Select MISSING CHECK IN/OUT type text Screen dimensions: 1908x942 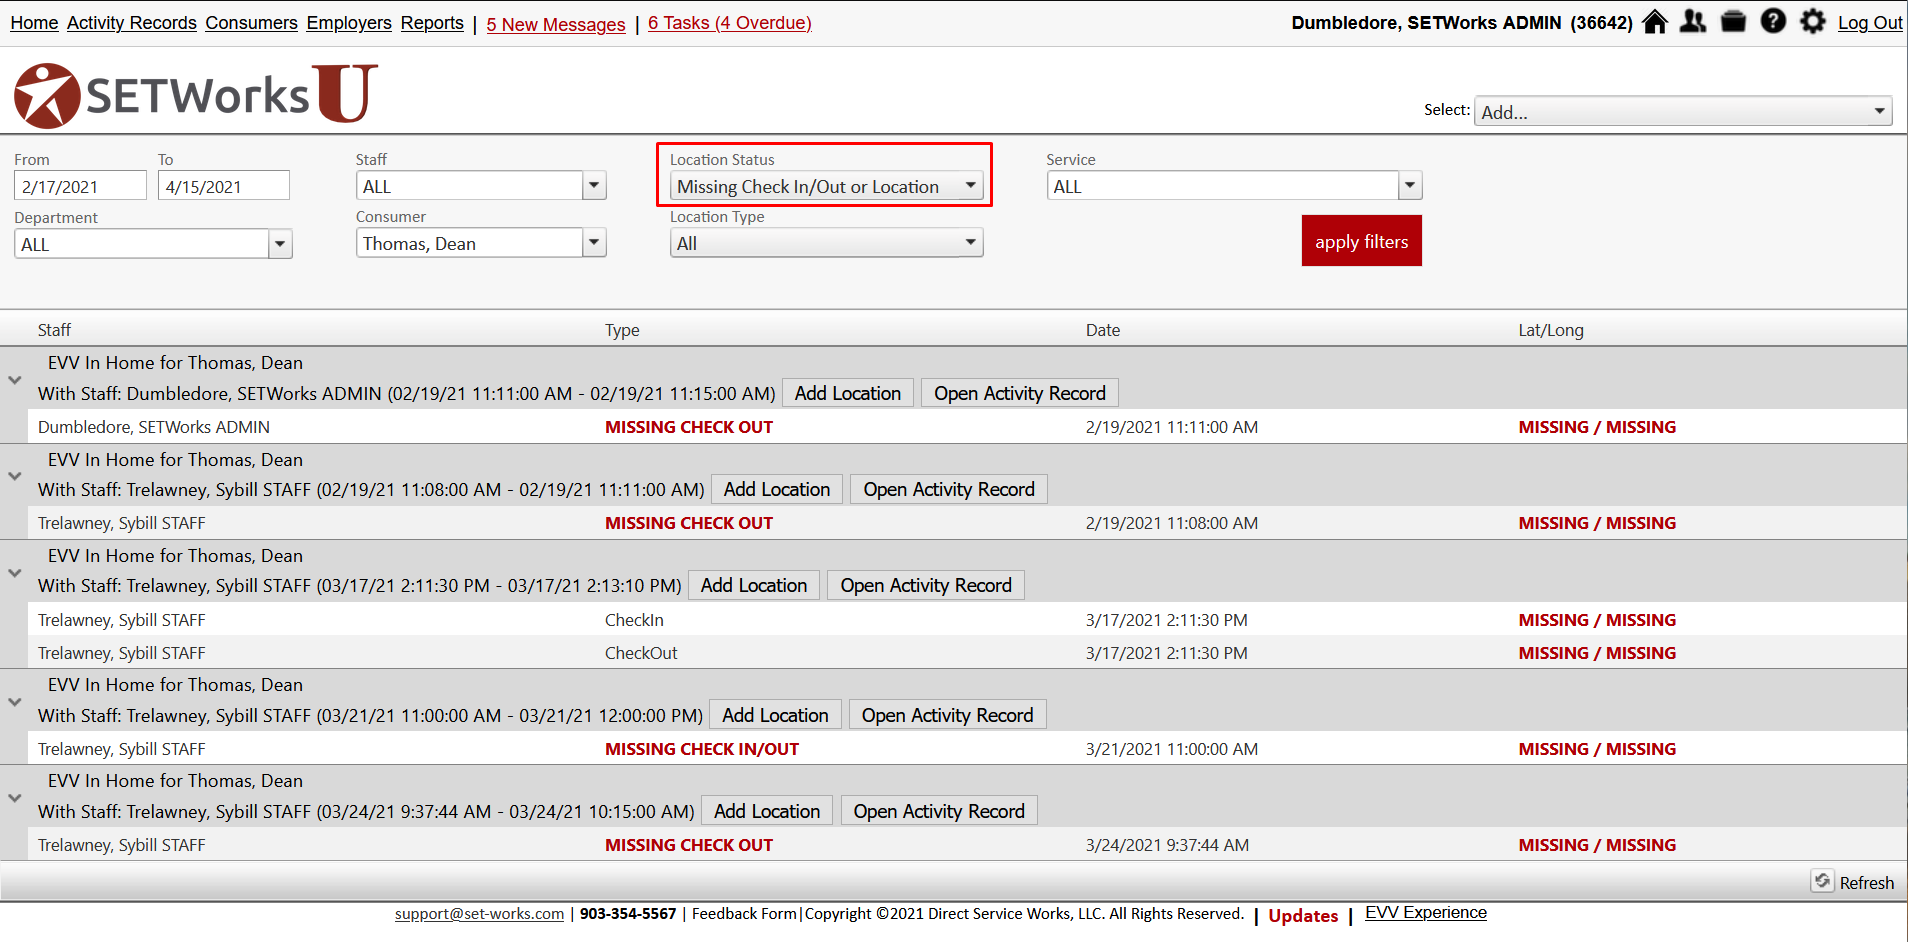(x=702, y=749)
